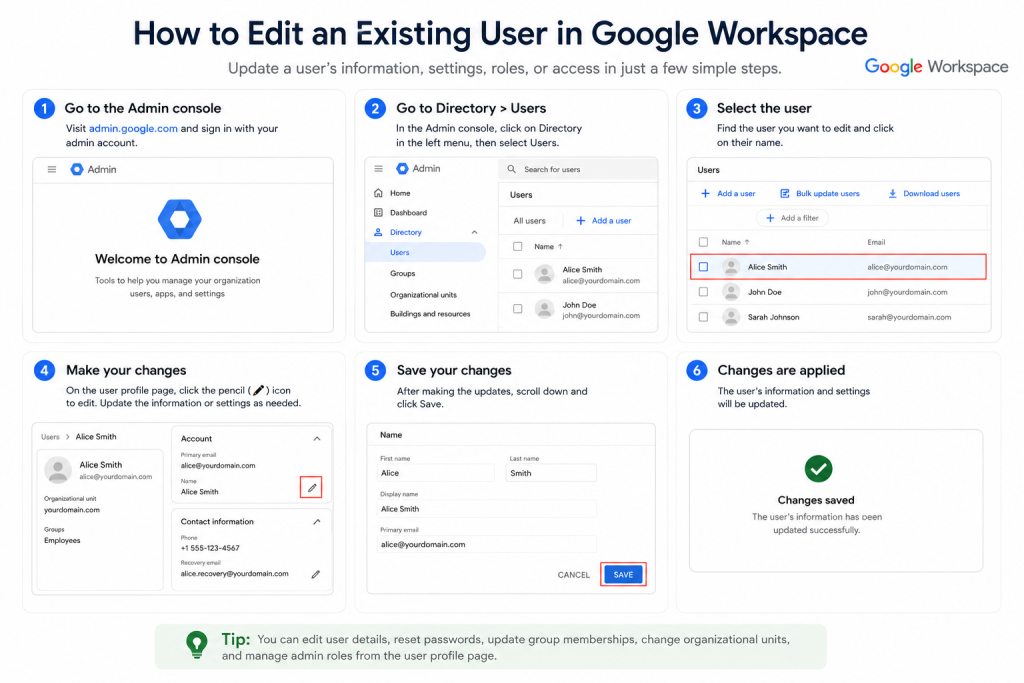1024x683 pixels.
Task: Click the pencil edit icon in Account section
Action: pos(312,488)
